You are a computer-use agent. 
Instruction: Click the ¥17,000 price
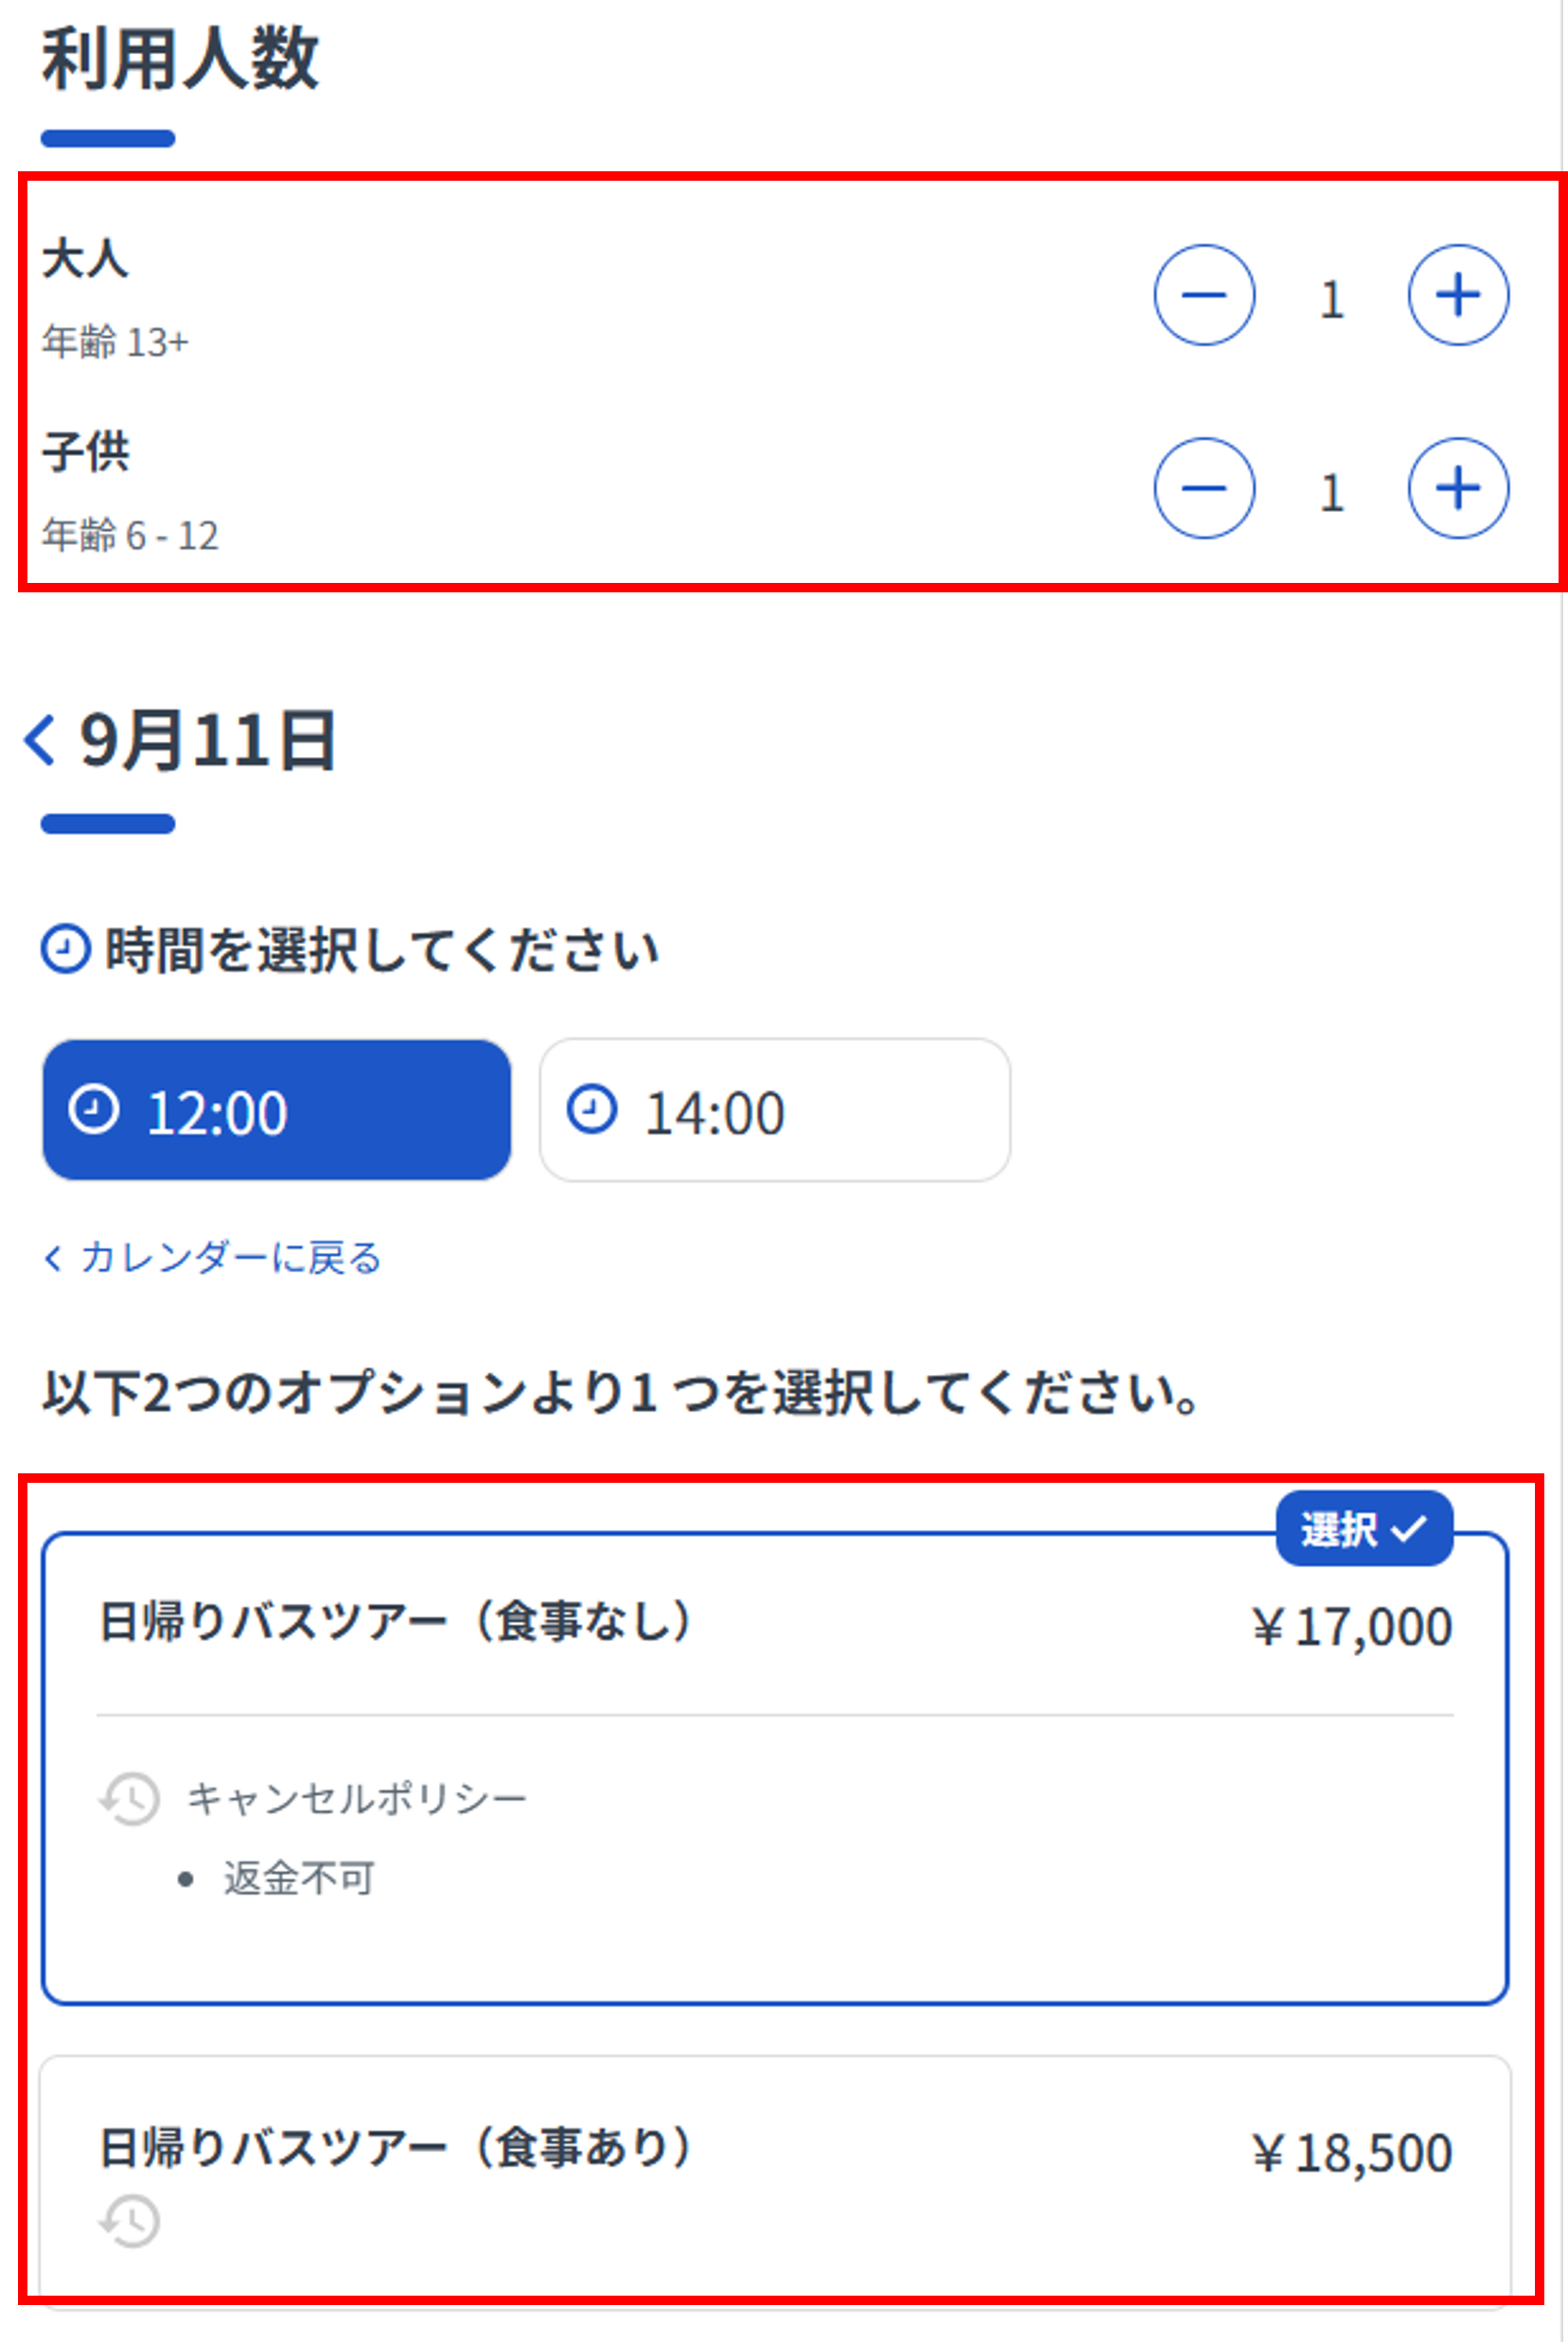(x=1352, y=1627)
